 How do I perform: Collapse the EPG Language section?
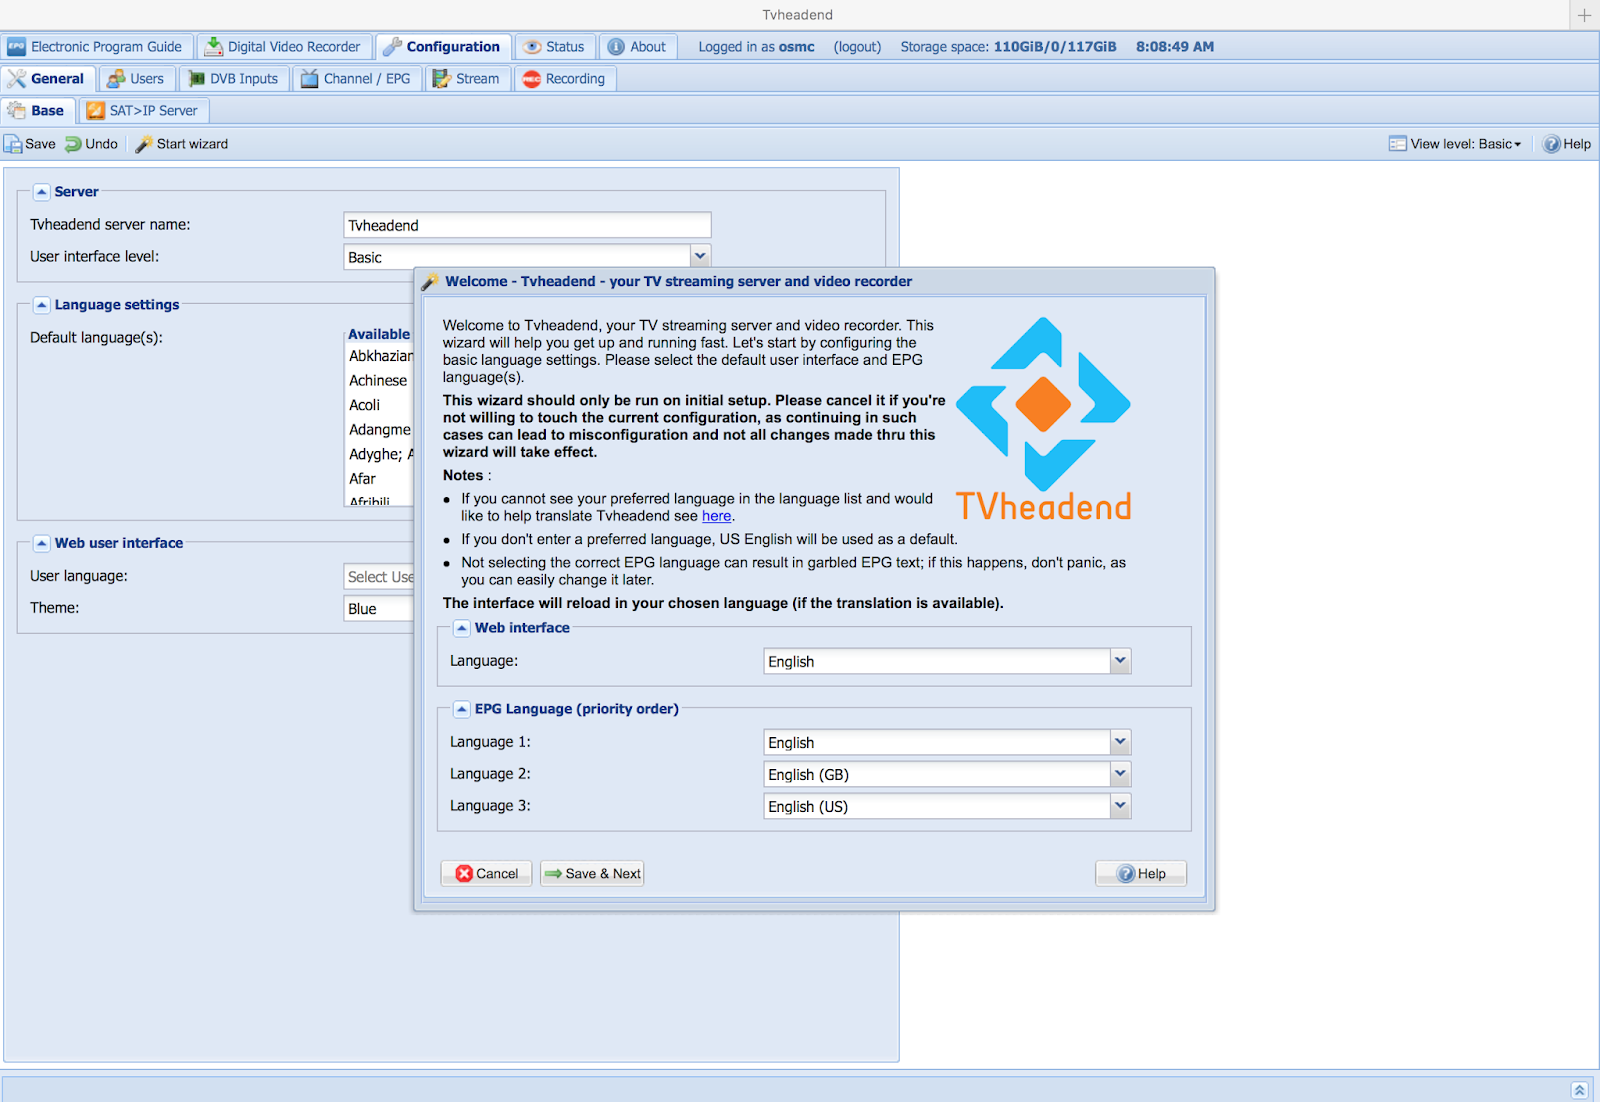pyautogui.click(x=461, y=709)
